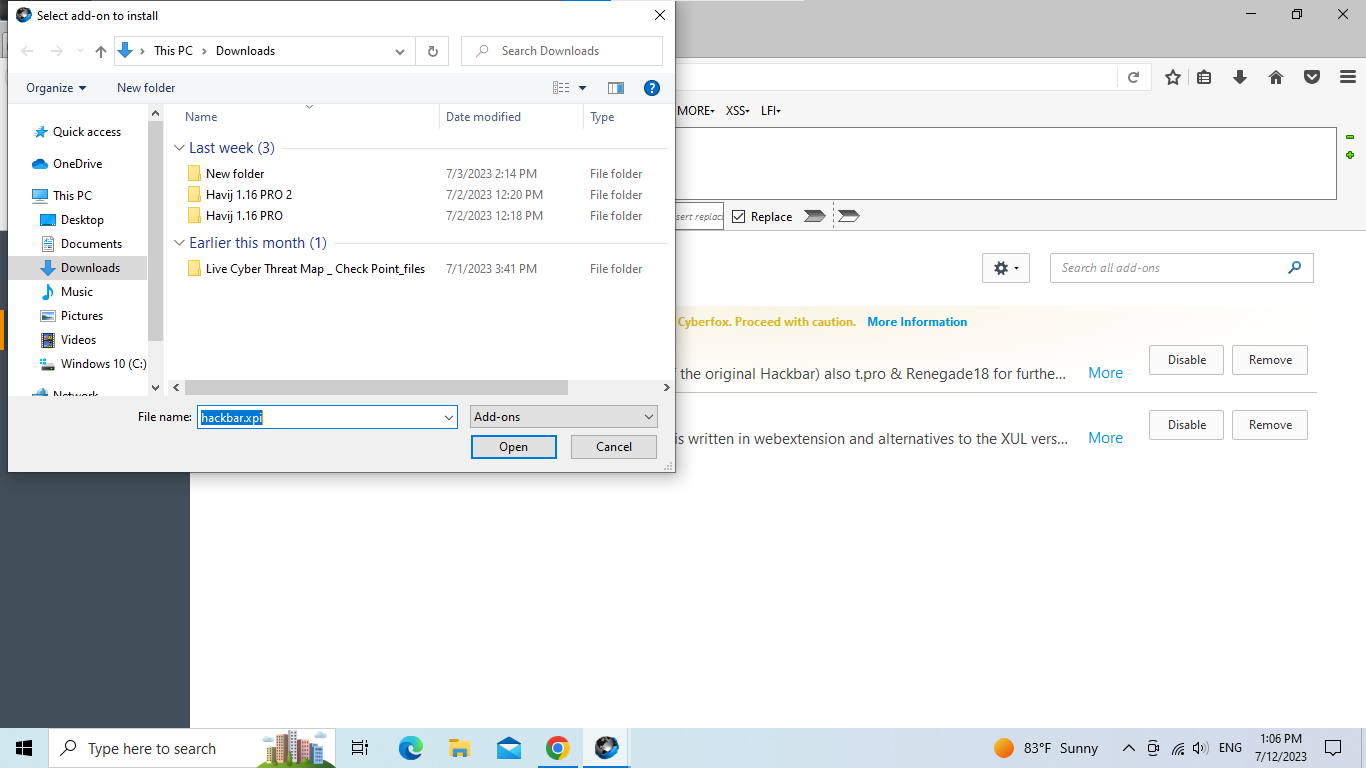Open File Explorer from taskbar
Viewport: 1366px width, 768px height.
tap(459, 748)
